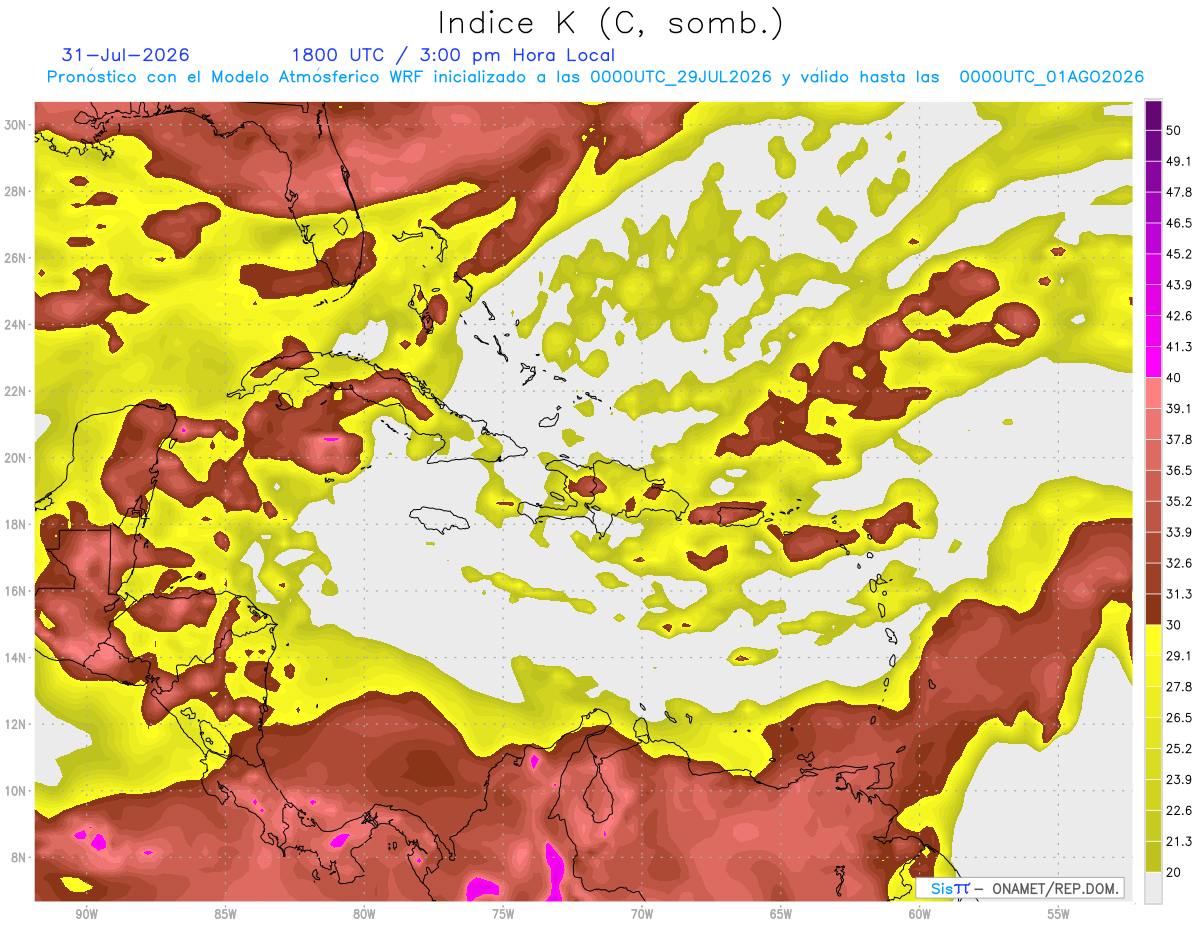Click the "0000UTC_01AGO2026" valid-until time

1052,77
